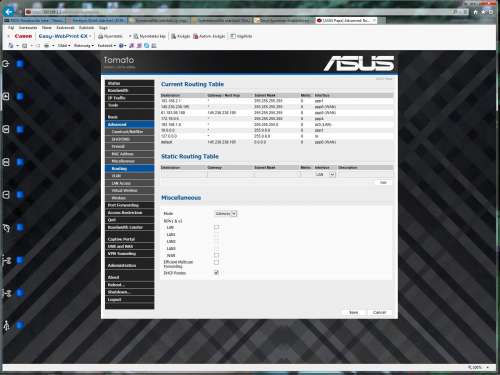Screen dimensions: 500x375
Task: Open Port Forwarding in sidebar
Action: point(130,205)
